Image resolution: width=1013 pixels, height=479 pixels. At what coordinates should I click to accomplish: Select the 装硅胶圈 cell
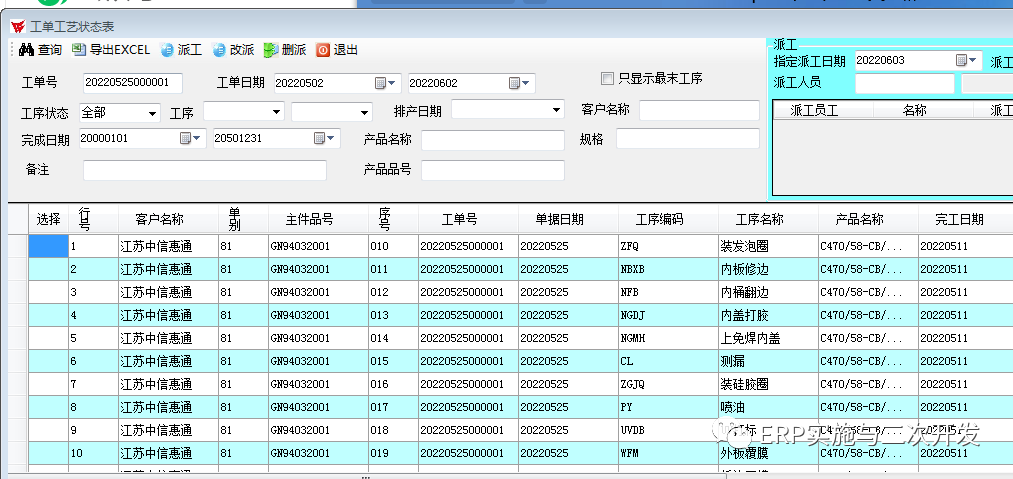(x=768, y=384)
